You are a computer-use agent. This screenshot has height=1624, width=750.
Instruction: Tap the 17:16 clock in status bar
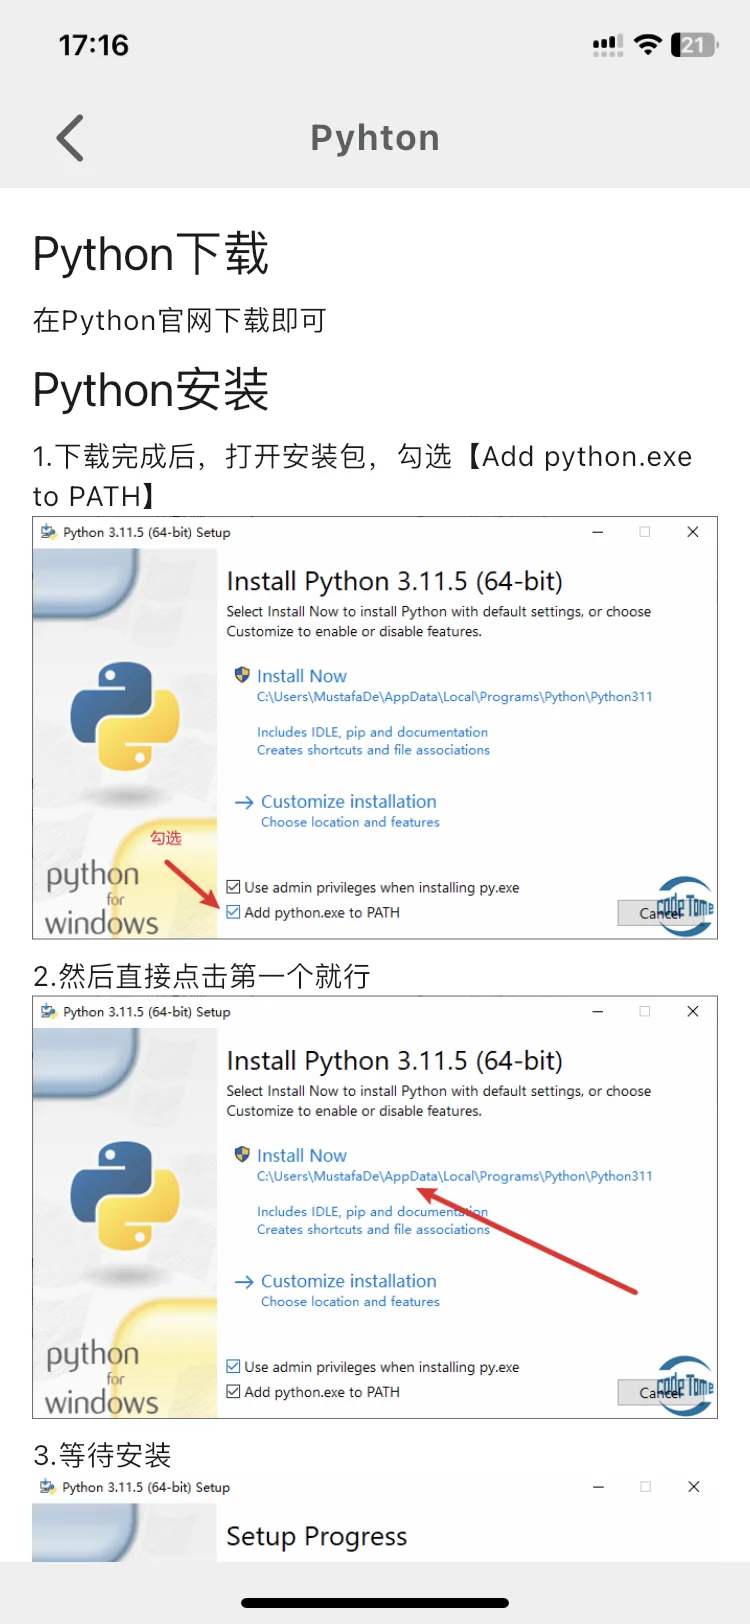[x=94, y=45]
